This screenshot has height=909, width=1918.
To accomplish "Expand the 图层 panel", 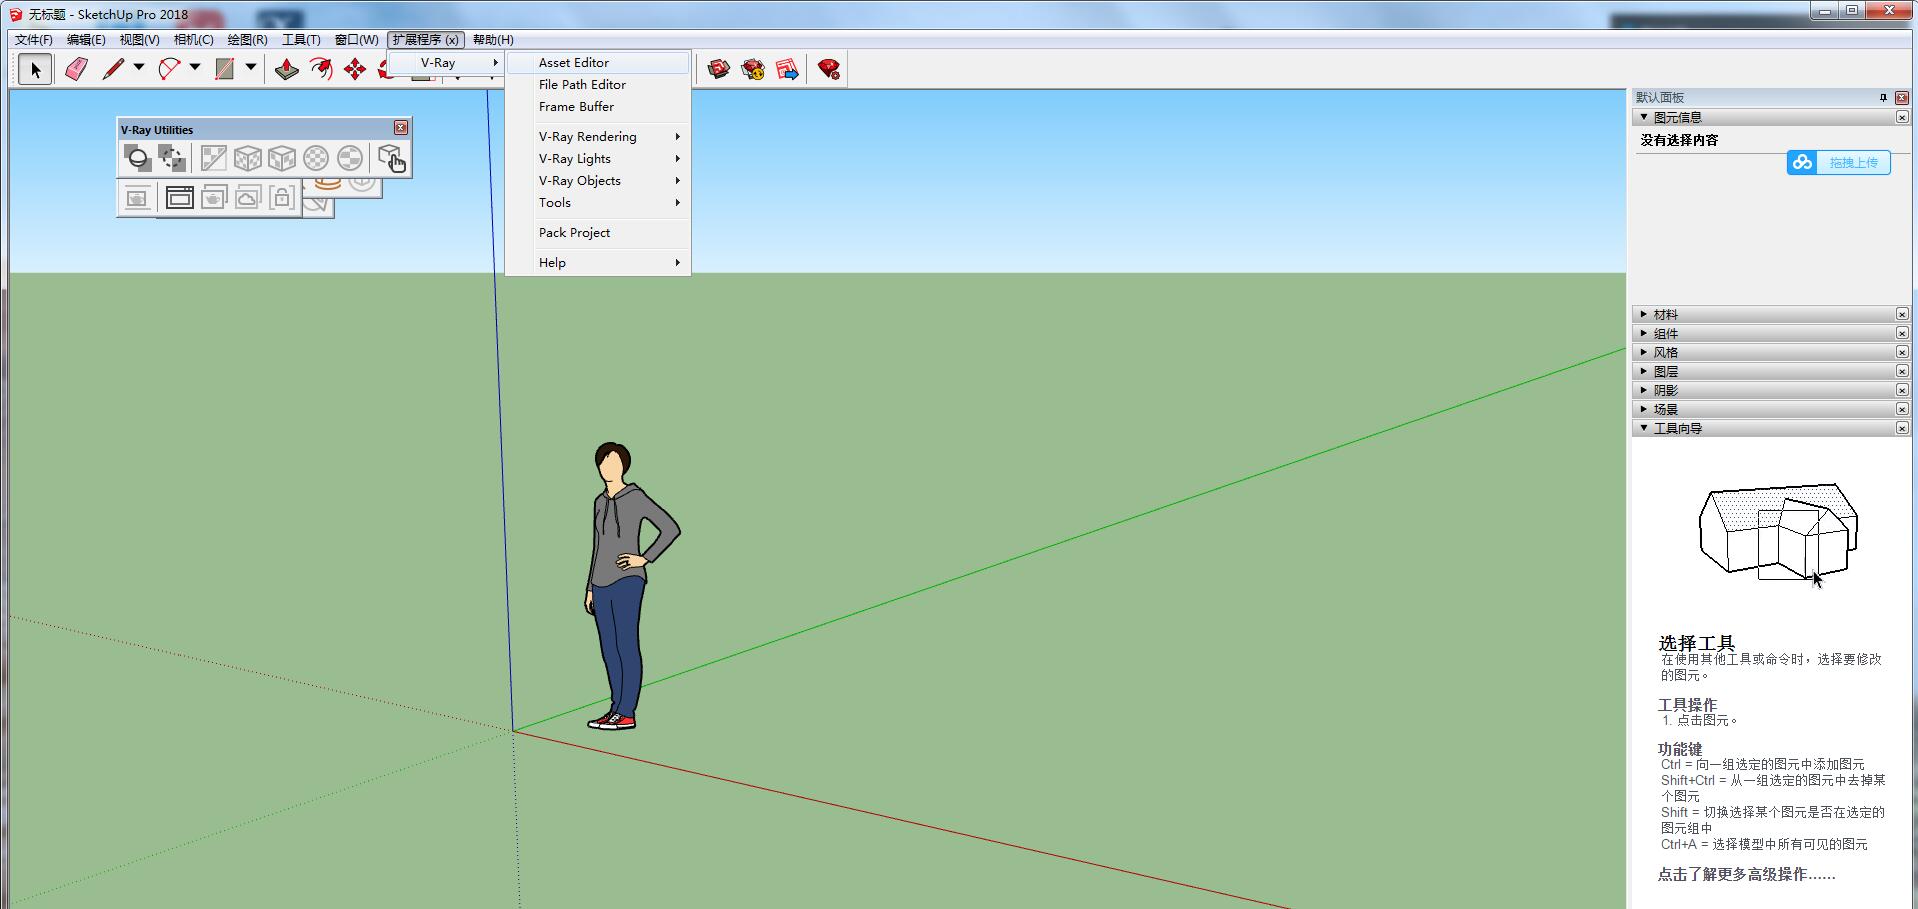I will [x=1665, y=371].
